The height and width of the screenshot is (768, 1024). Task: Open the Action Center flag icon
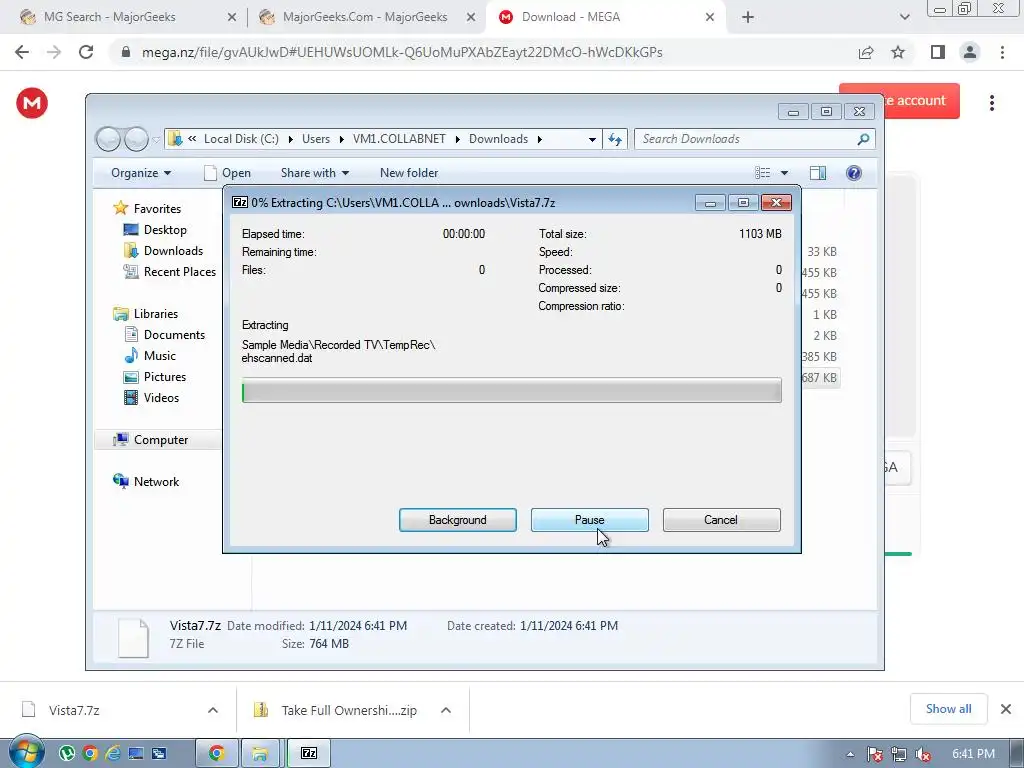[874, 754]
